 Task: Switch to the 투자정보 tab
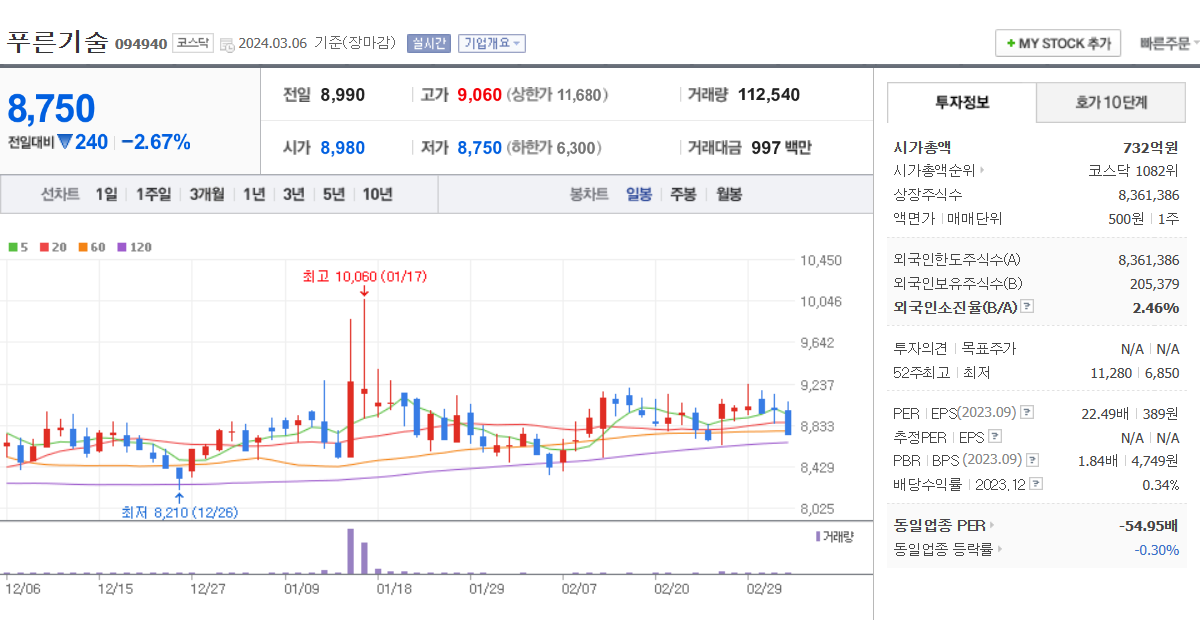(962, 102)
